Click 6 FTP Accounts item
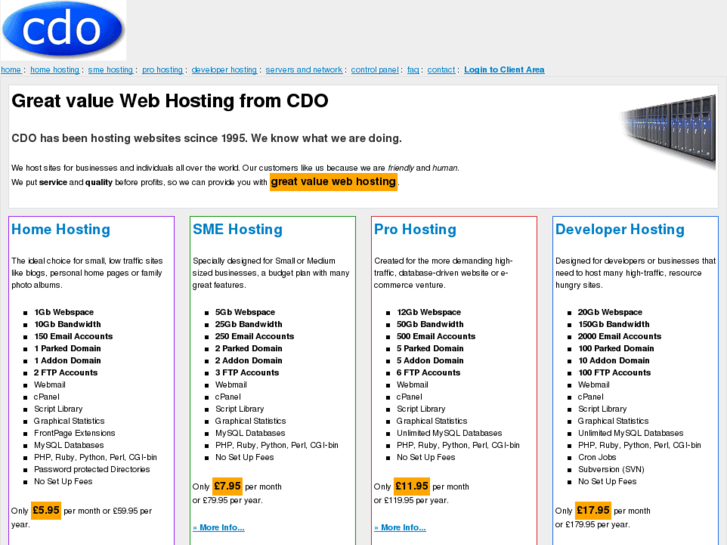Screen dimensions: 727x545 pos(428,372)
